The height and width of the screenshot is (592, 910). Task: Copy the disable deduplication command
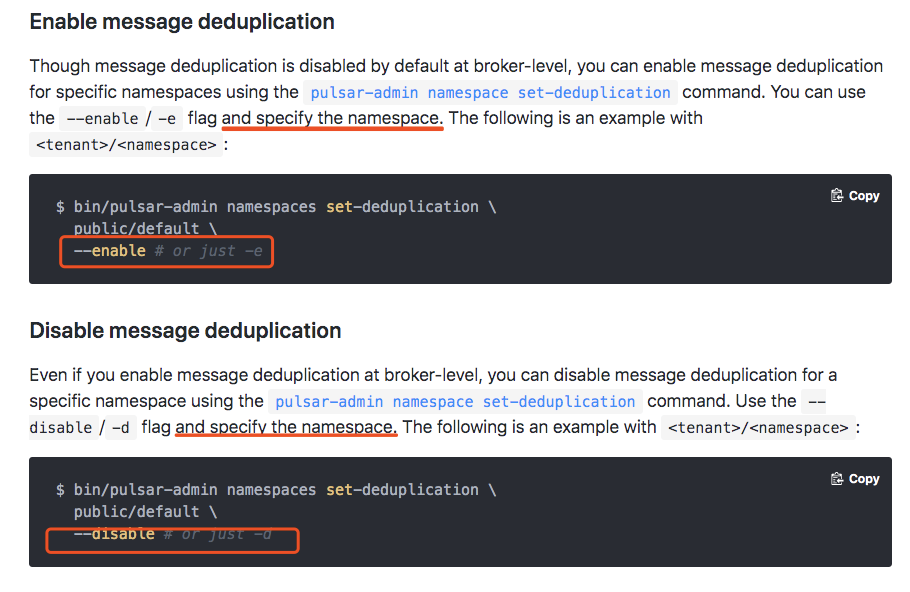click(x=855, y=479)
